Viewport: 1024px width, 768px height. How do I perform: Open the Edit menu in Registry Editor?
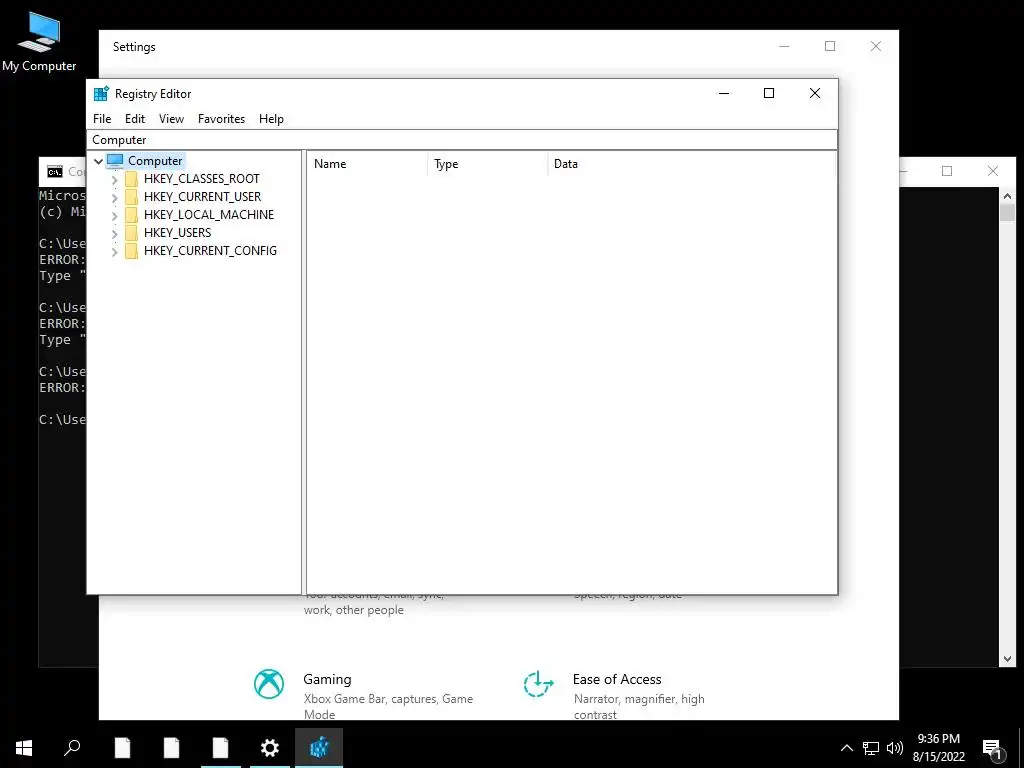tap(135, 119)
